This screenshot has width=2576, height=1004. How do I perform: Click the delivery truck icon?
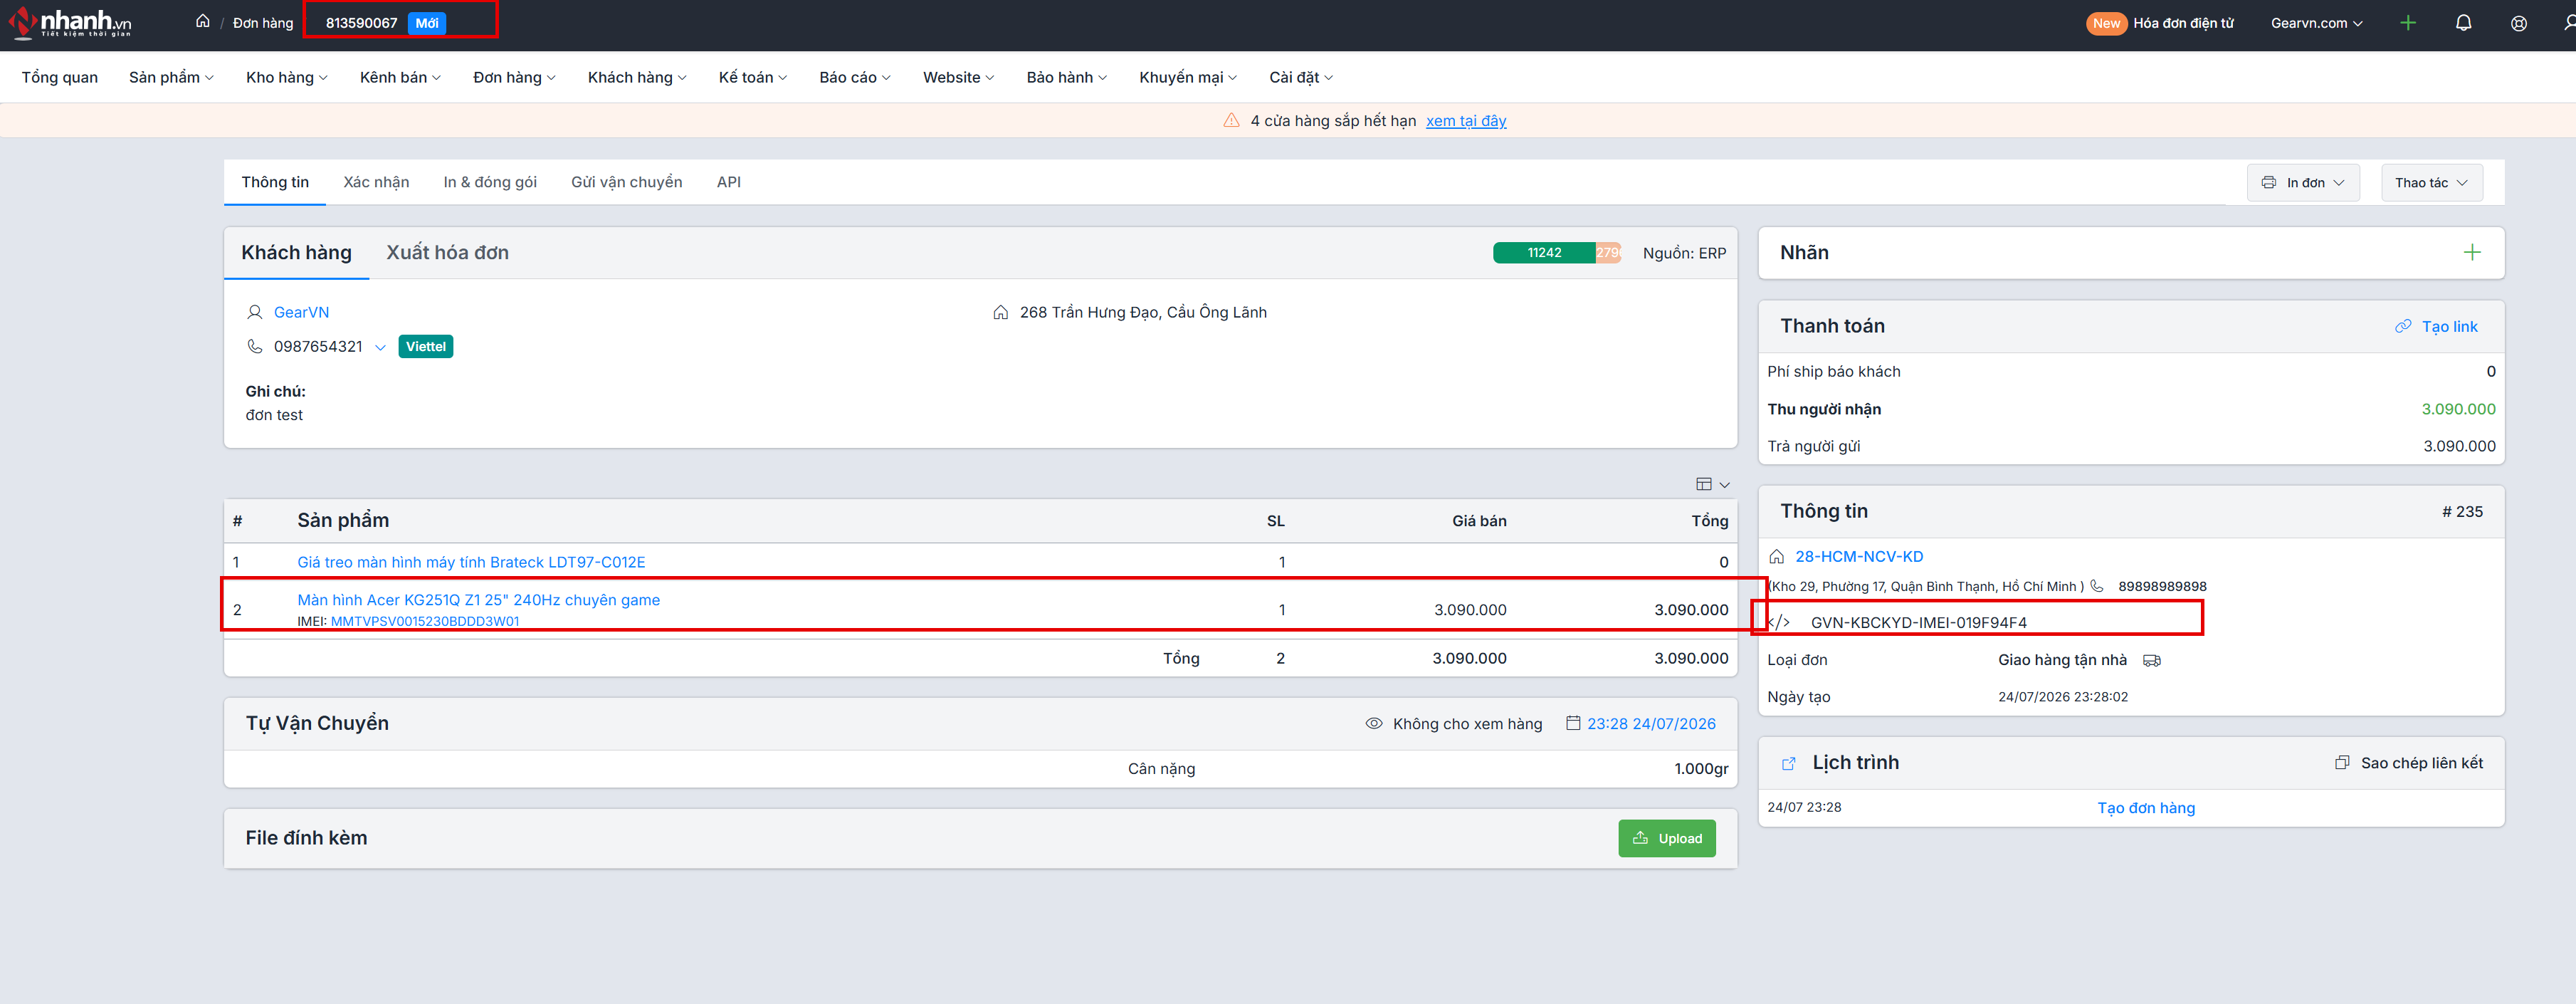click(2152, 661)
